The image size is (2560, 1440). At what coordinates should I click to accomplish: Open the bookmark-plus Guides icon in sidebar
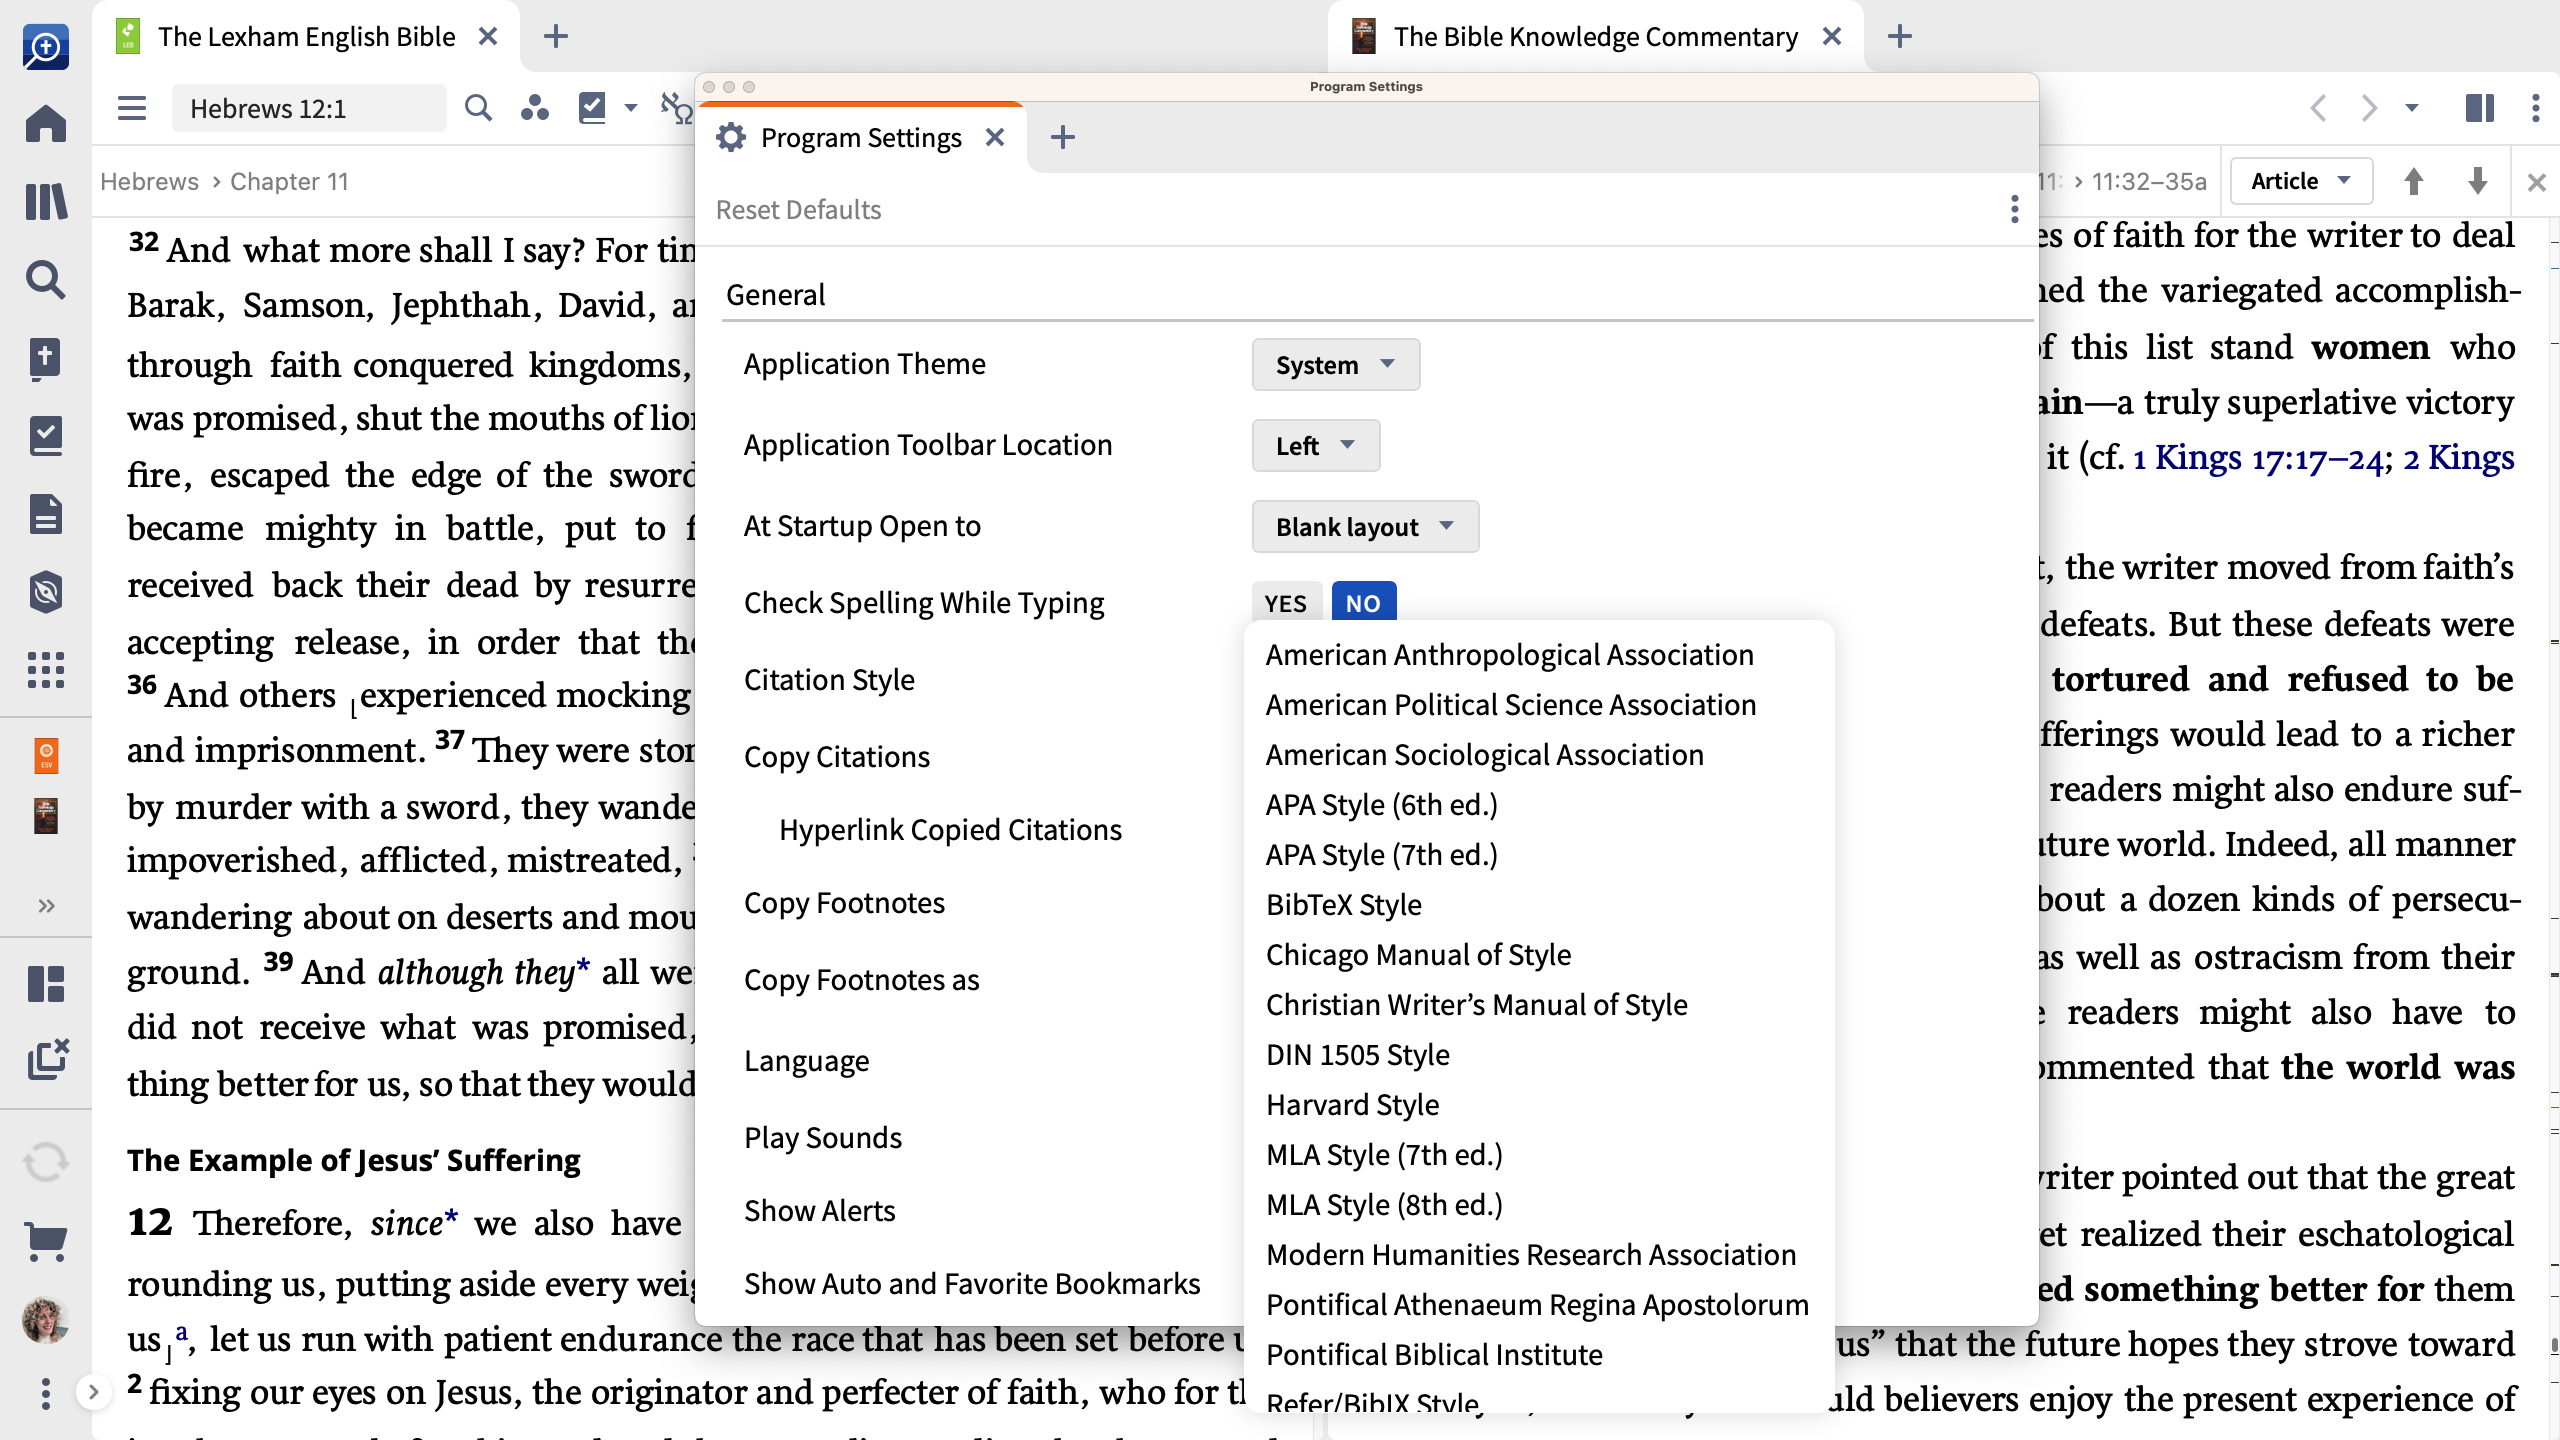pyautogui.click(x=46, y=359)
